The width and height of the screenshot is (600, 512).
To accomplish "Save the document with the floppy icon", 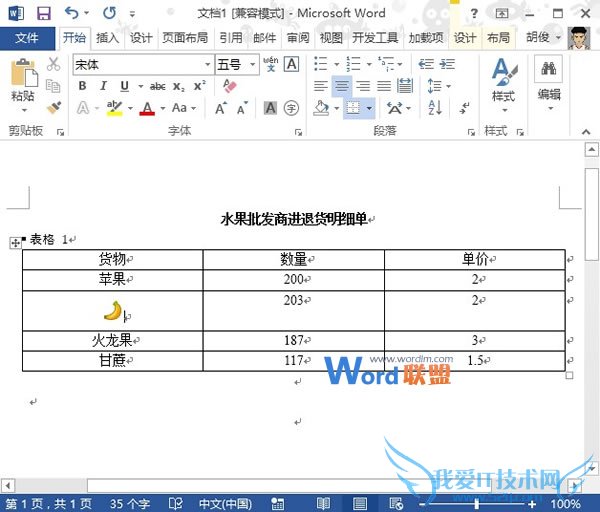I will (44, 13).
